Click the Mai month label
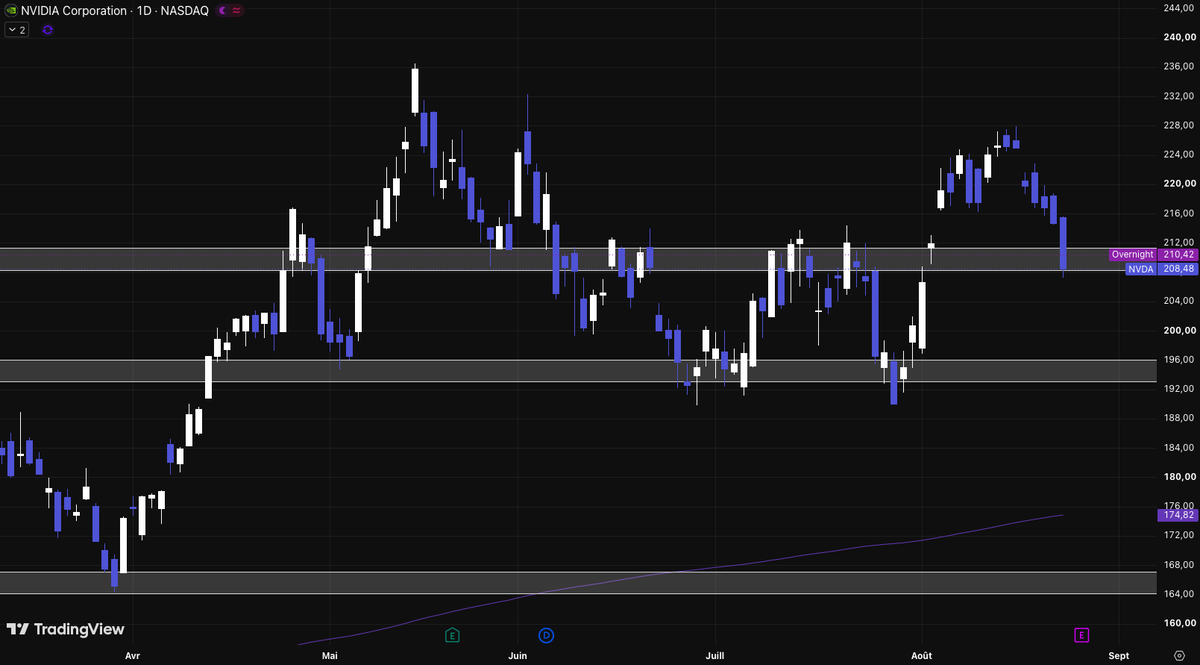This screenshot has height=665, width=1200. pyautogui.click(x=330, y=656)
